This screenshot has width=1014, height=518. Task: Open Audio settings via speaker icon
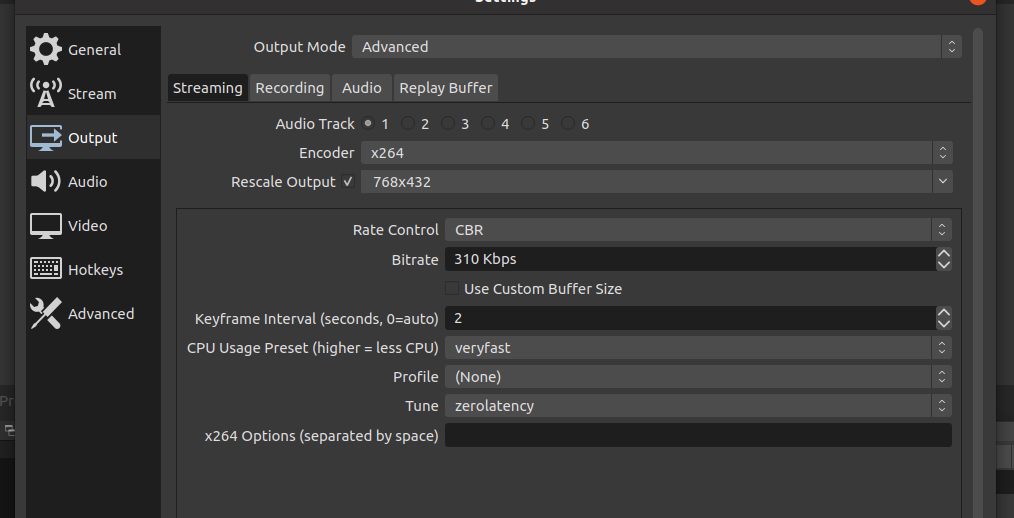tap(46, 181)
